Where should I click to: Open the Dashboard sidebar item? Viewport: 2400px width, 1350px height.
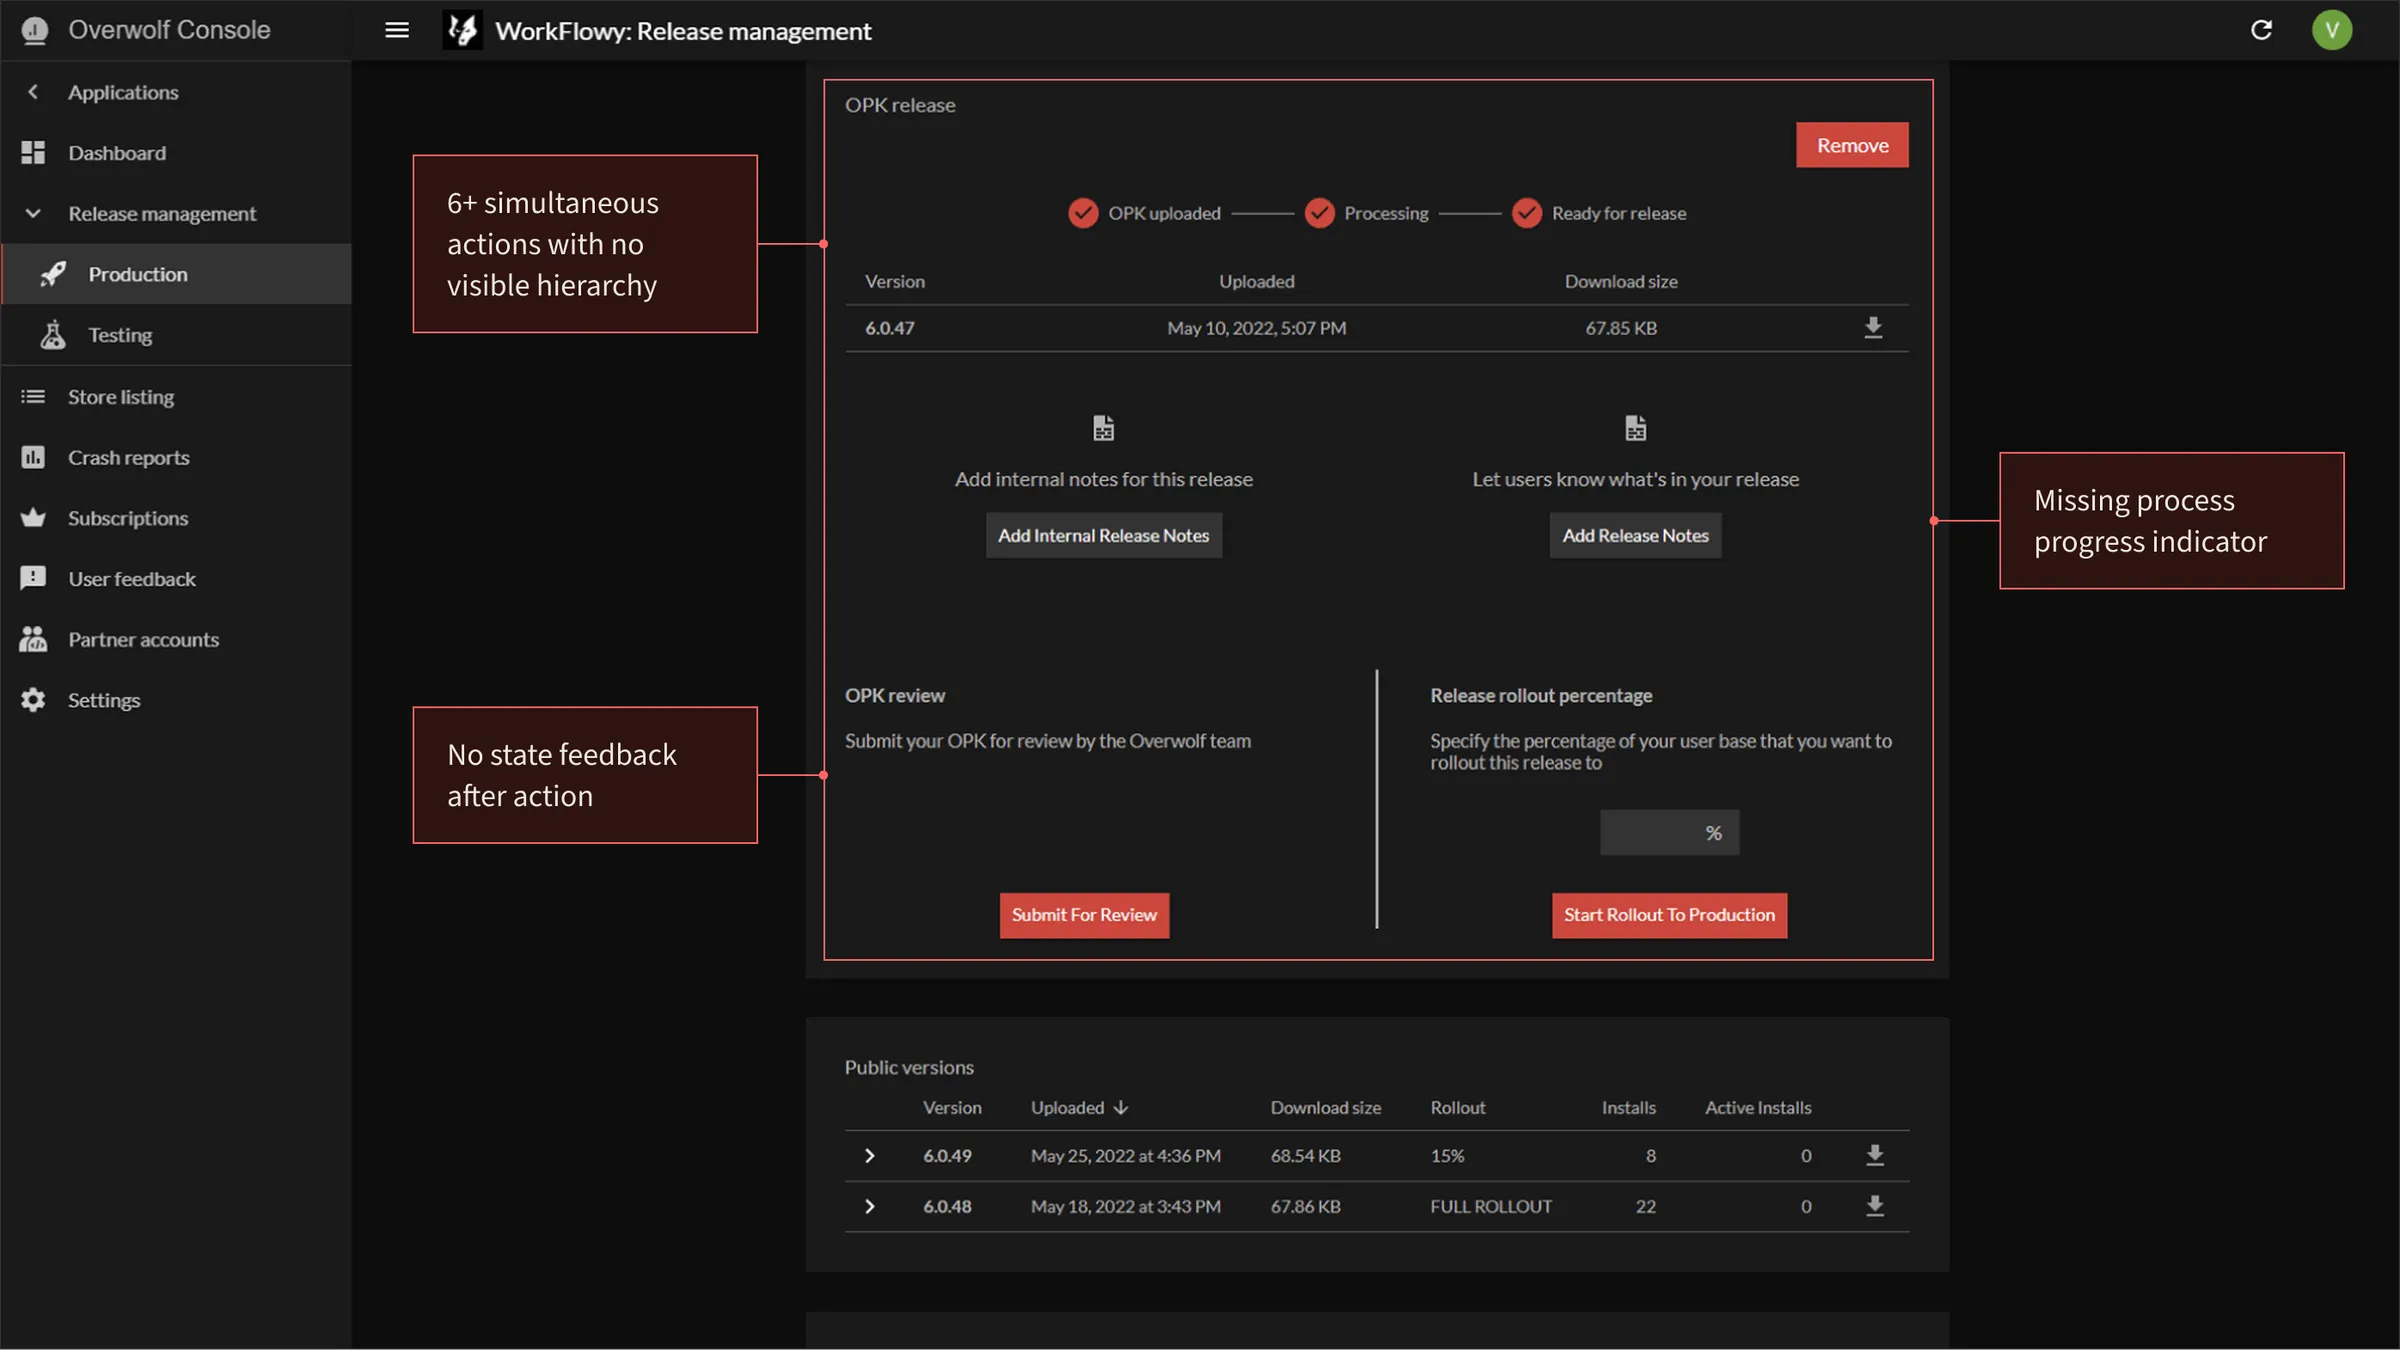(x=176, y=153)
